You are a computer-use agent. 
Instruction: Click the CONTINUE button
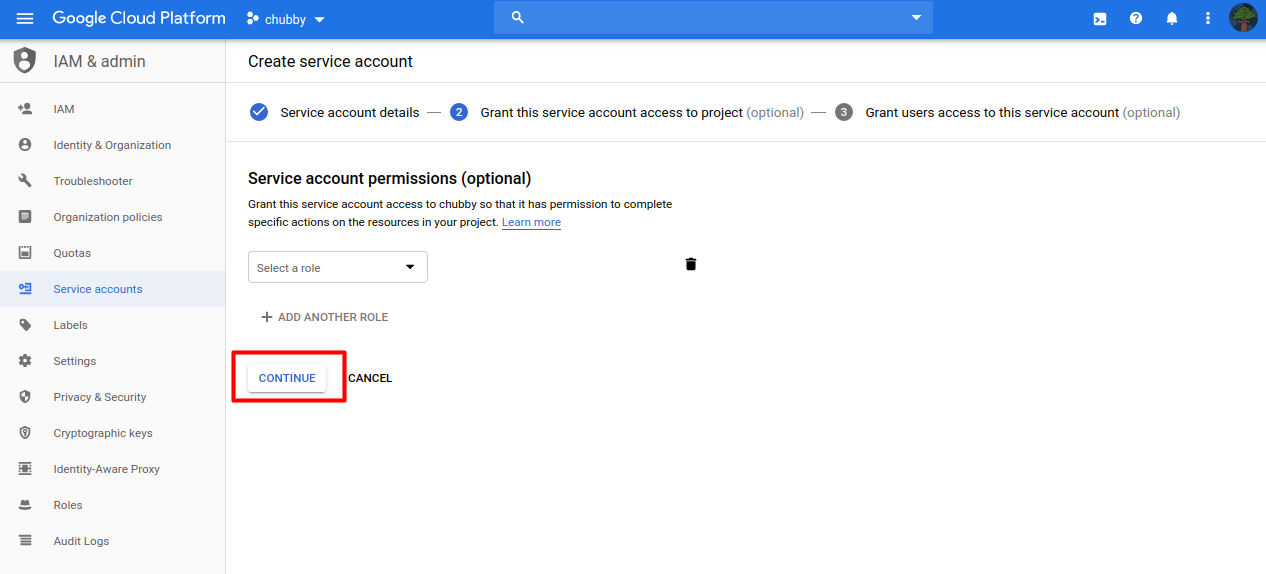(287, 378)
